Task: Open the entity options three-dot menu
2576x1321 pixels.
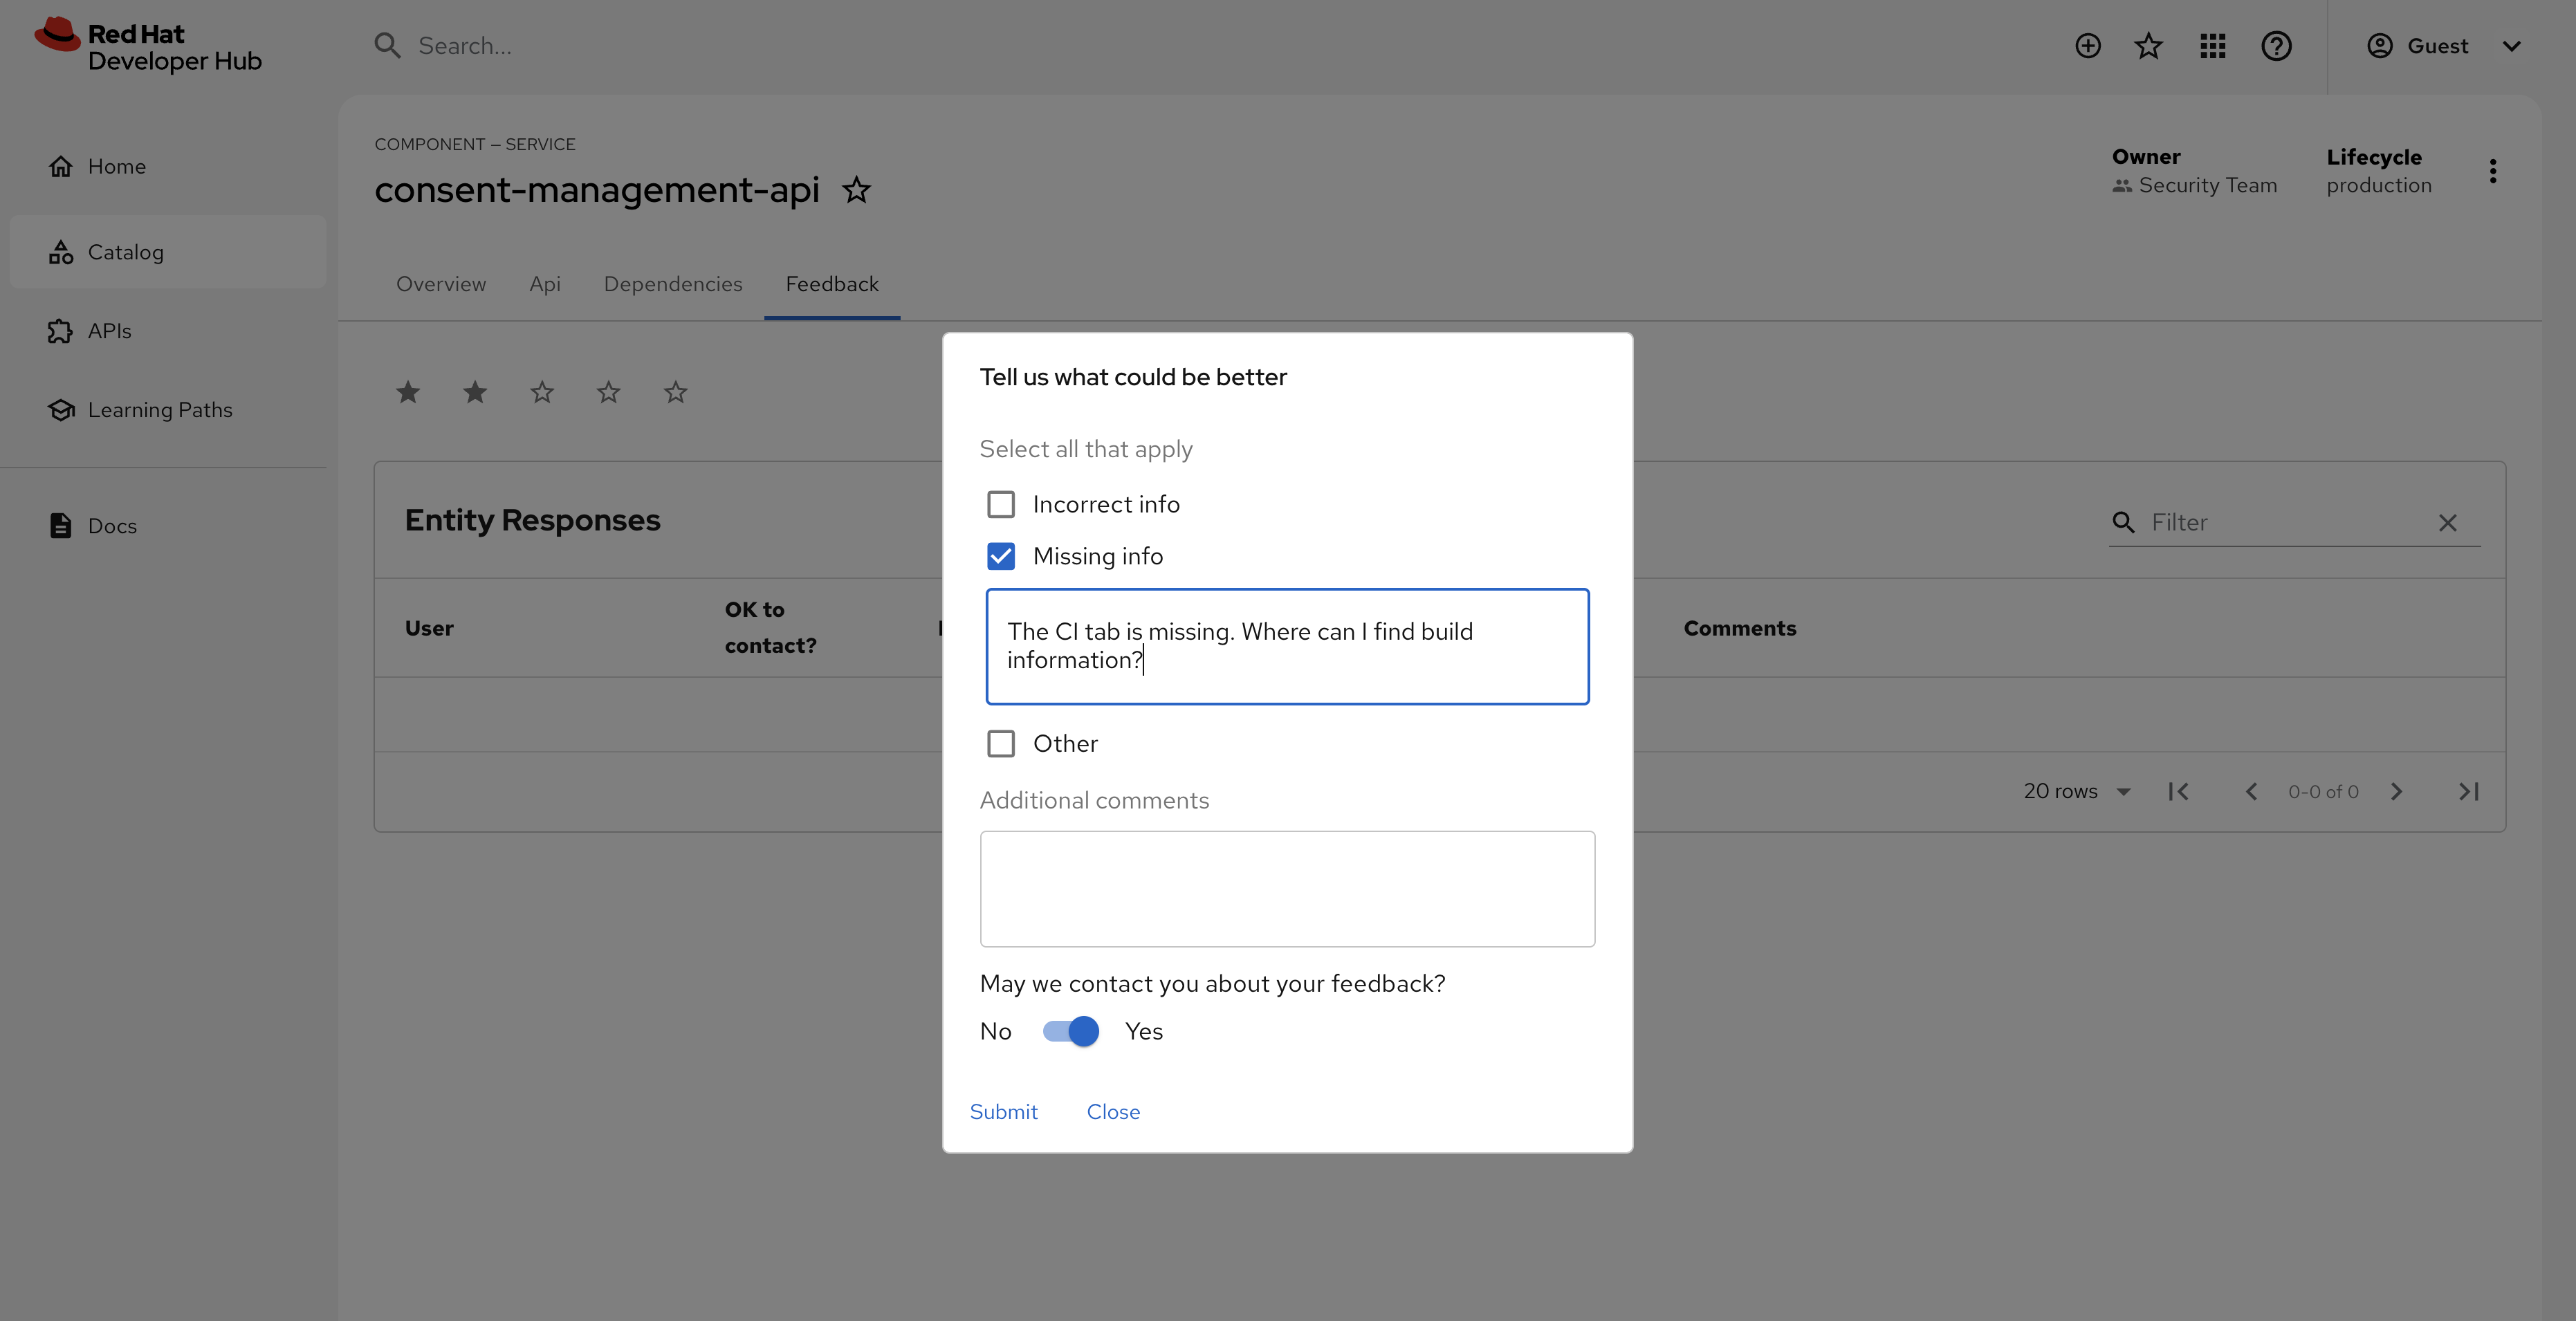Action: (x=2493, y=170)
